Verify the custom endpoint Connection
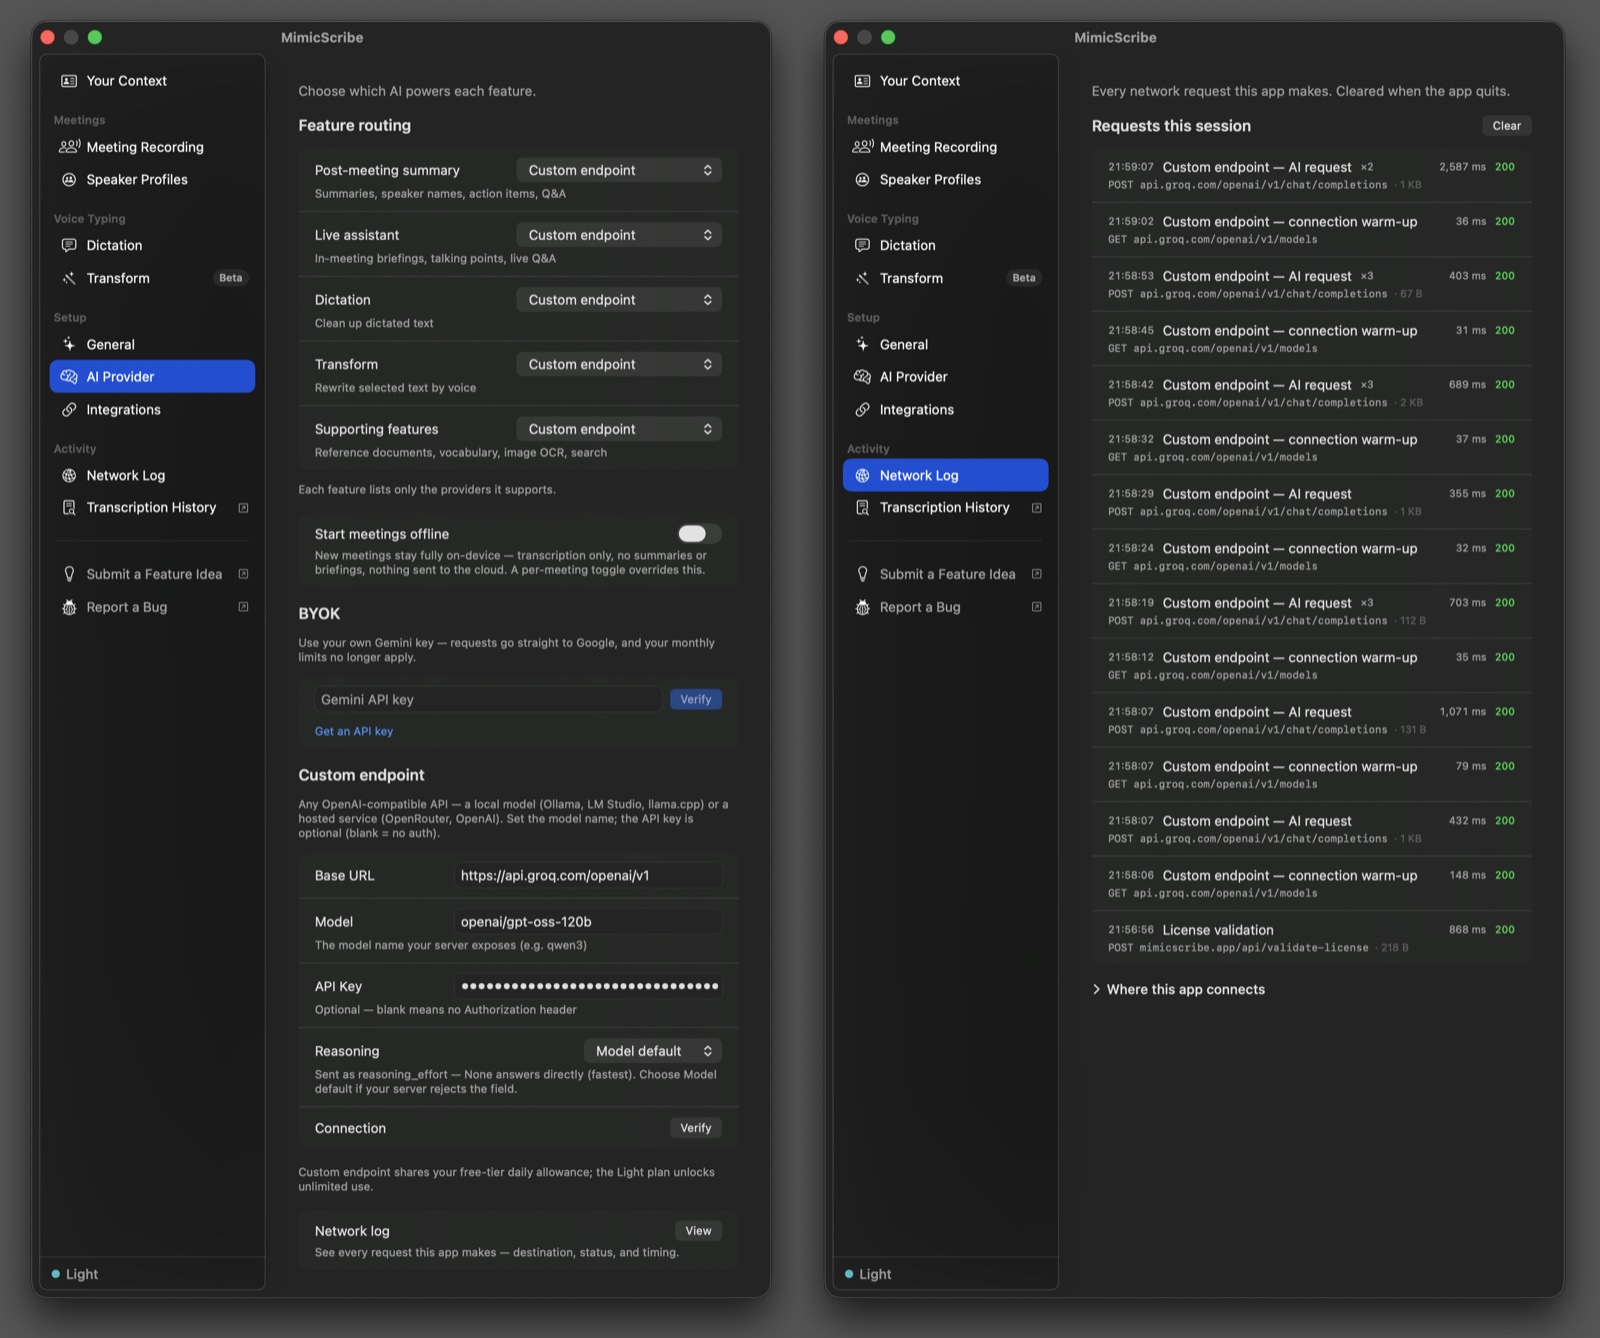 click(696, 1128)
